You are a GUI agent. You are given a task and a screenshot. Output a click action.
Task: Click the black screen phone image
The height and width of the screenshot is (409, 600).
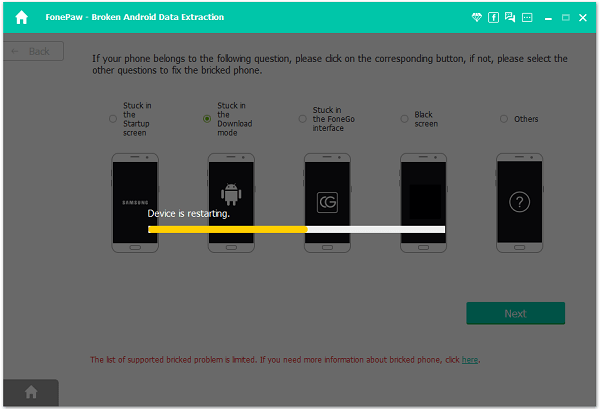click(x=423, y=203)
